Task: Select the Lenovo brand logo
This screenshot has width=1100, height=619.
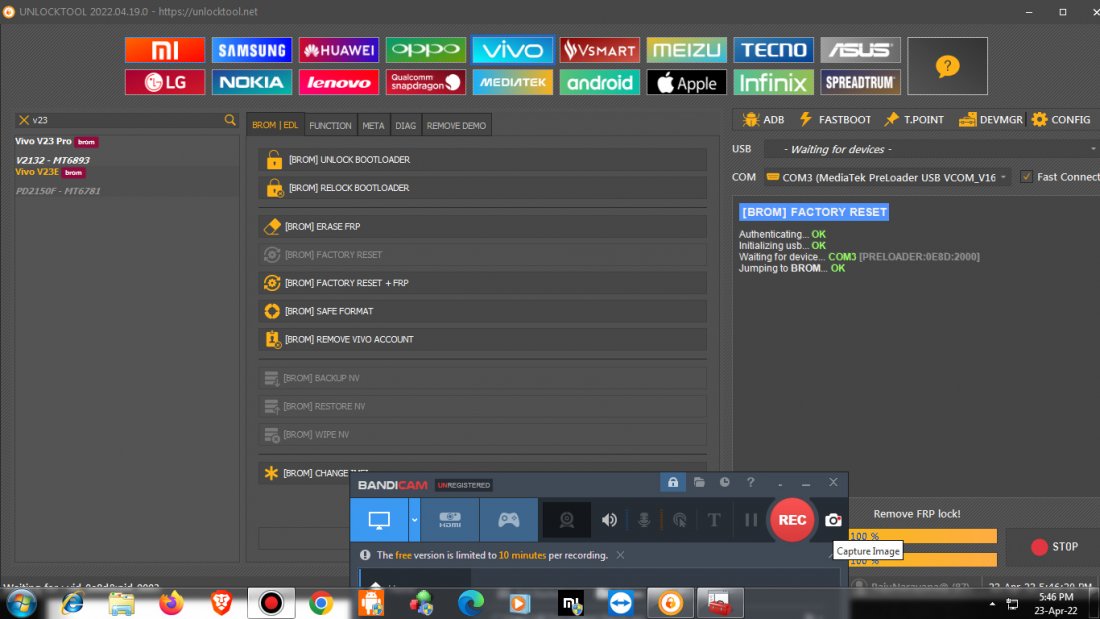Action: (339, 82)
